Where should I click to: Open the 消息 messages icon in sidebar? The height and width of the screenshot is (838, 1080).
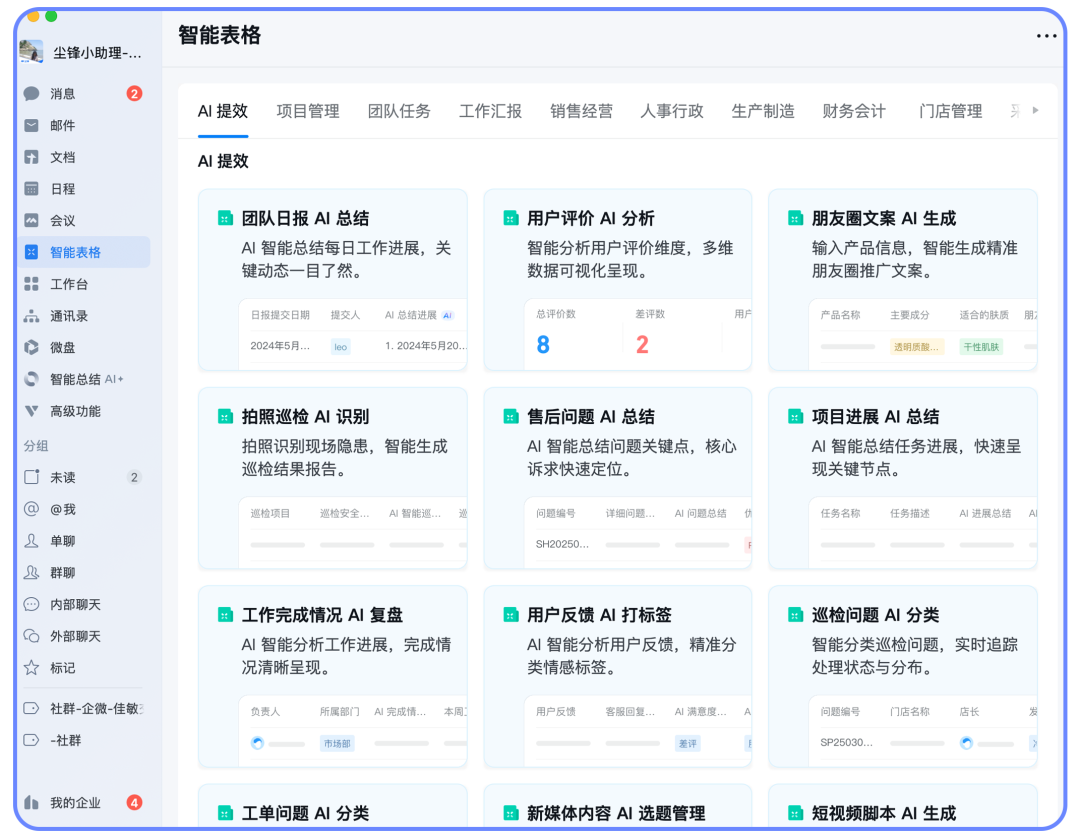pyautogui.click(x=32, y=94)
